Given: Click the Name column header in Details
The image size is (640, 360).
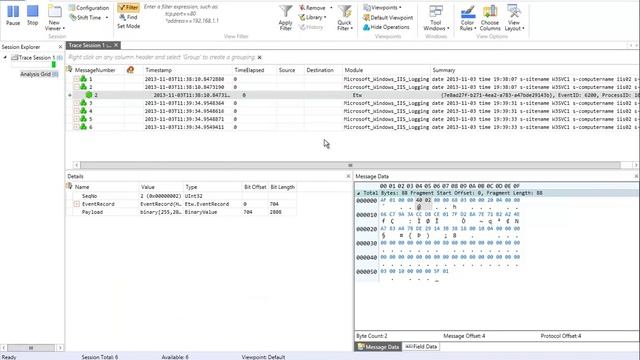Looking at the screenshot, I should pos(82,187).
